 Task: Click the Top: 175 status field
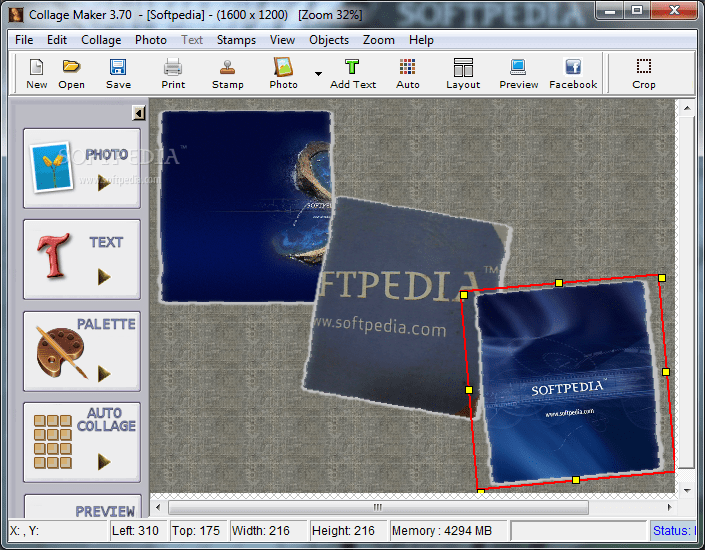[198, 531]
